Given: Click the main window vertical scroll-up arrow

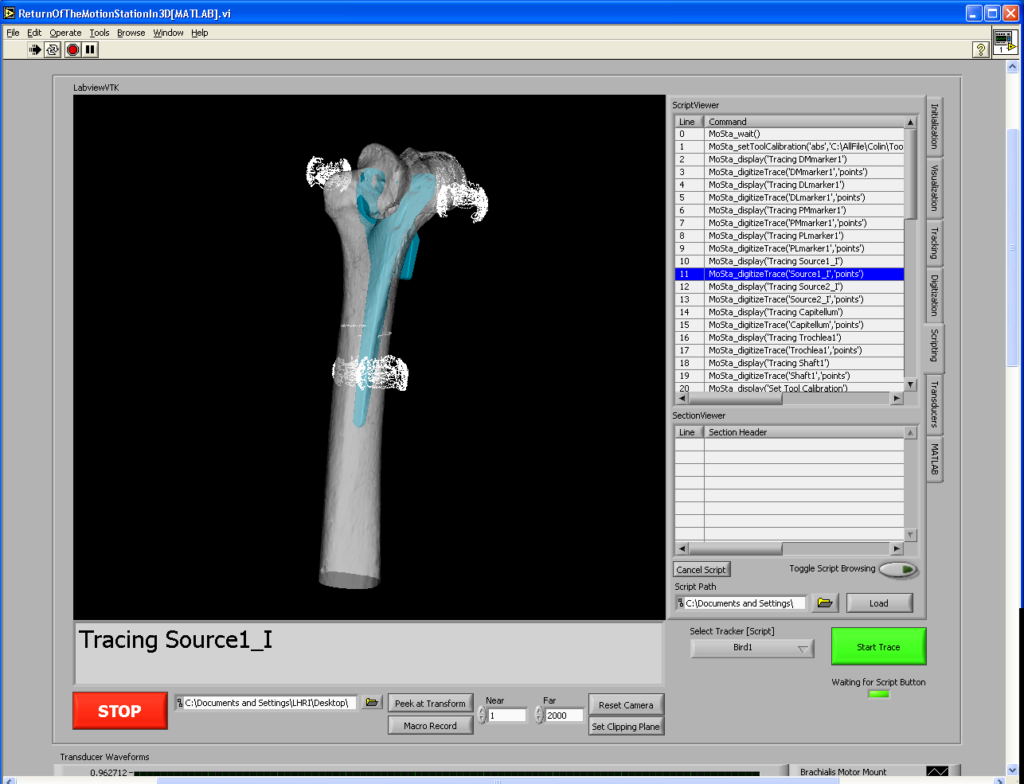Looking at the screenshot, I should pyautogui.click(x=1012, y=67).
